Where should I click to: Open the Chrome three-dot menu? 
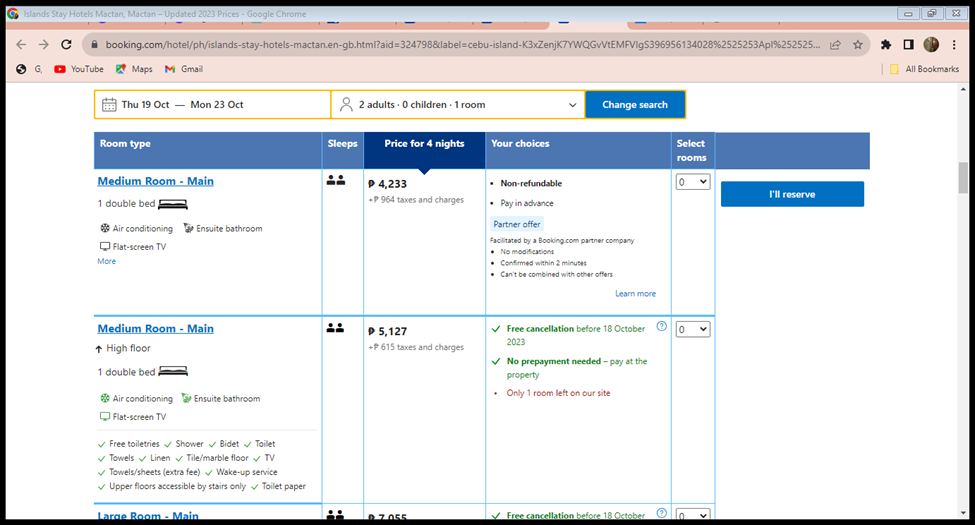[x=954, y=45]
